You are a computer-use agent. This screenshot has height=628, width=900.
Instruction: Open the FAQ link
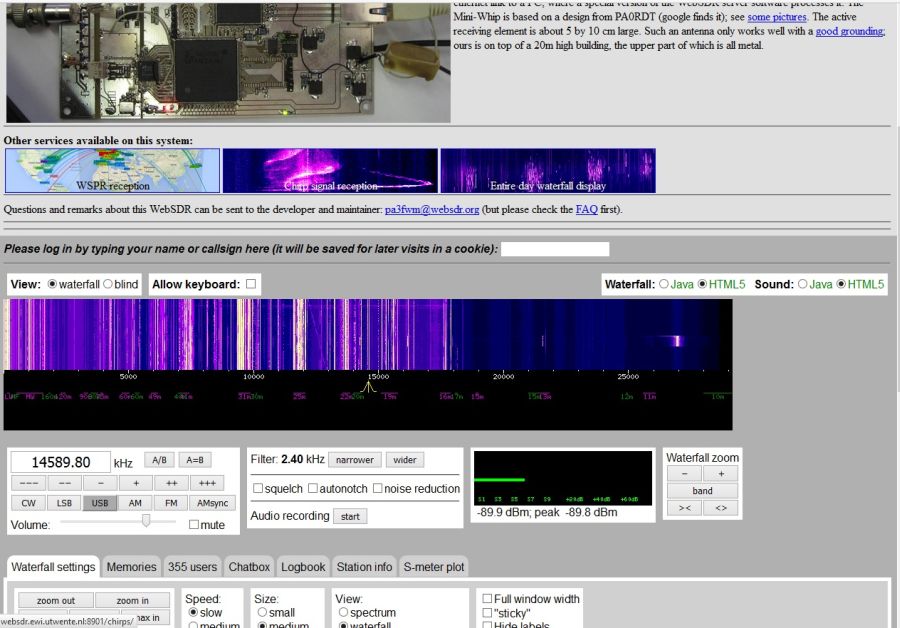tap(586, 210)
